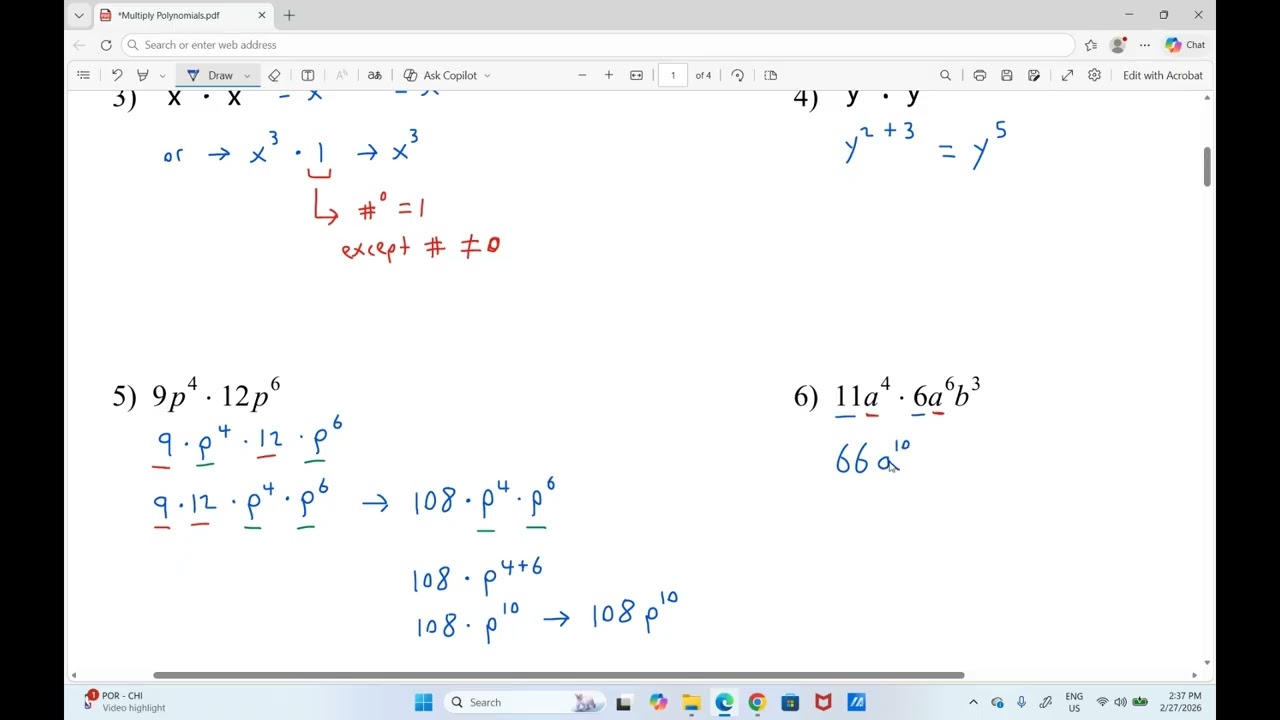Refresh the current page
The height and width of the screenshot is (720, 1280).
tap(106, 45)
